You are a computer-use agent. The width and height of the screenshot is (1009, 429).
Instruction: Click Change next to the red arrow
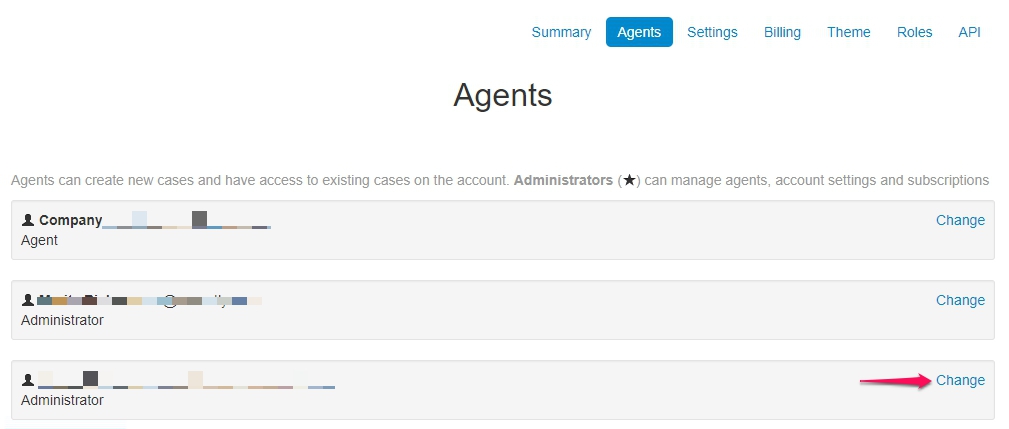click(x=960, y=380)
